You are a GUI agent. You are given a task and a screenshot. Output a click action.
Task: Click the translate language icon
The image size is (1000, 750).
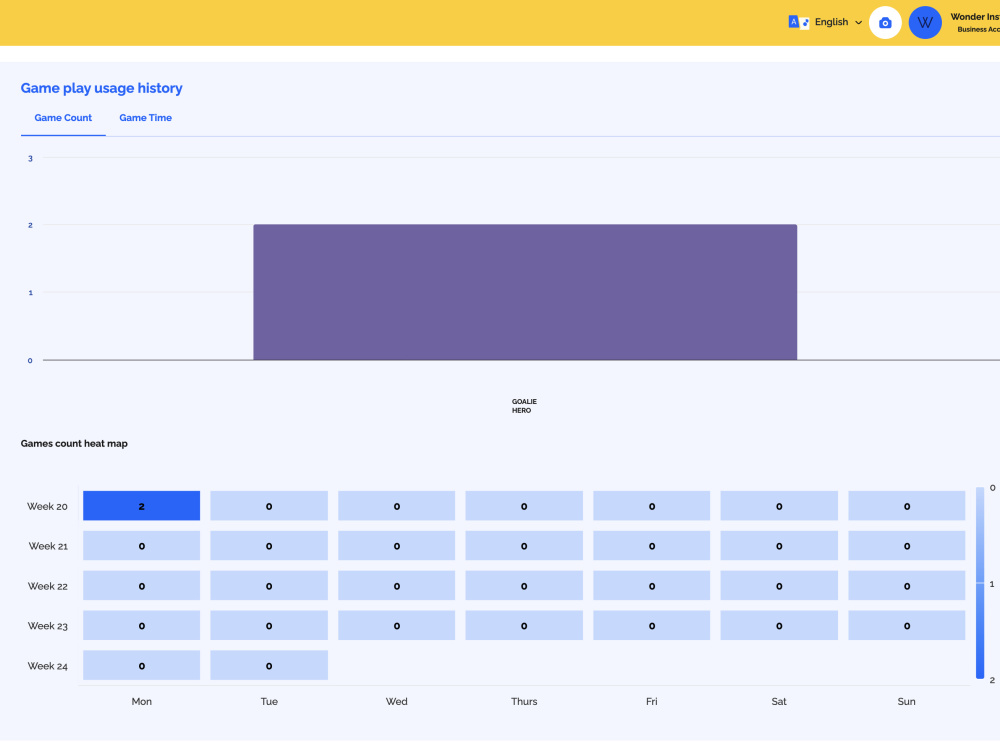(x=798, y=22)
